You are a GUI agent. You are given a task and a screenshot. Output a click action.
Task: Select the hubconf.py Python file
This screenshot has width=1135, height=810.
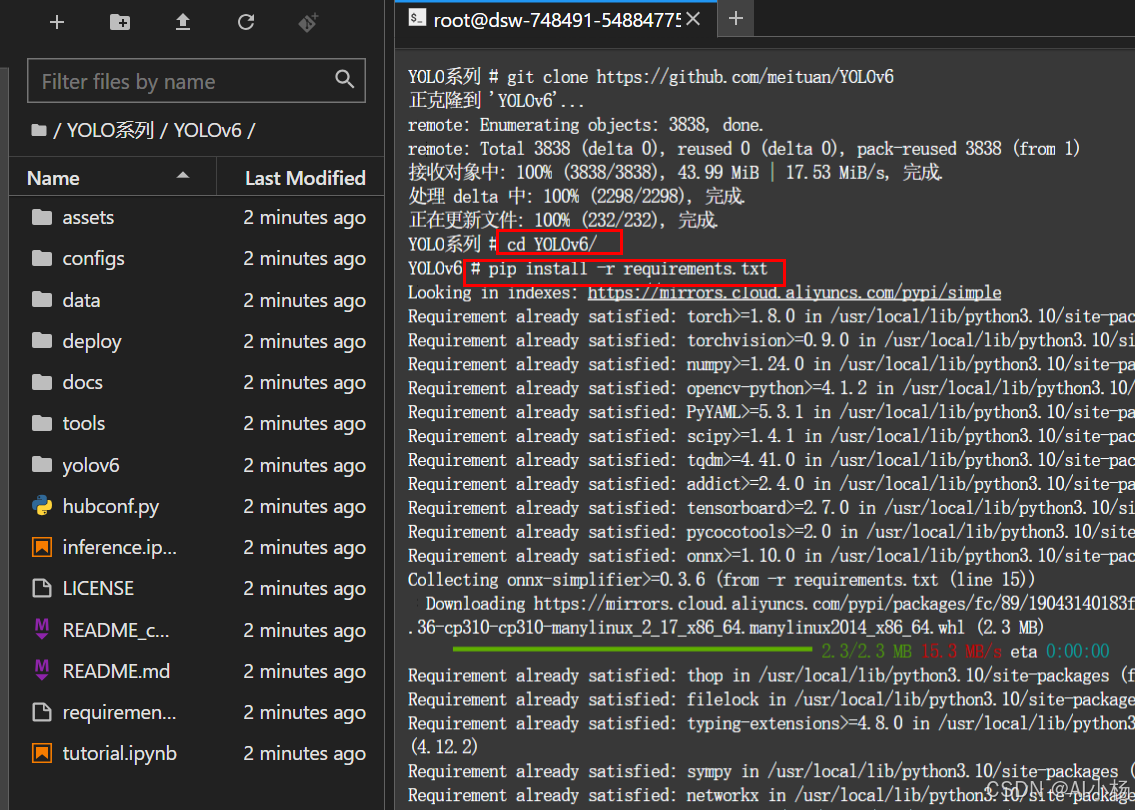tap(110, 506)
